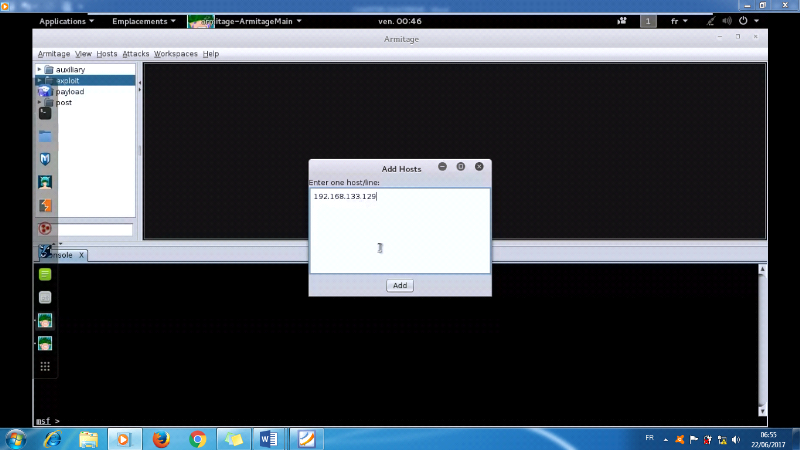Open Microsoft Word from Windows taskbar
This screenshot has height=450, width=800.
pyautogui.click(x=269, y=439)
